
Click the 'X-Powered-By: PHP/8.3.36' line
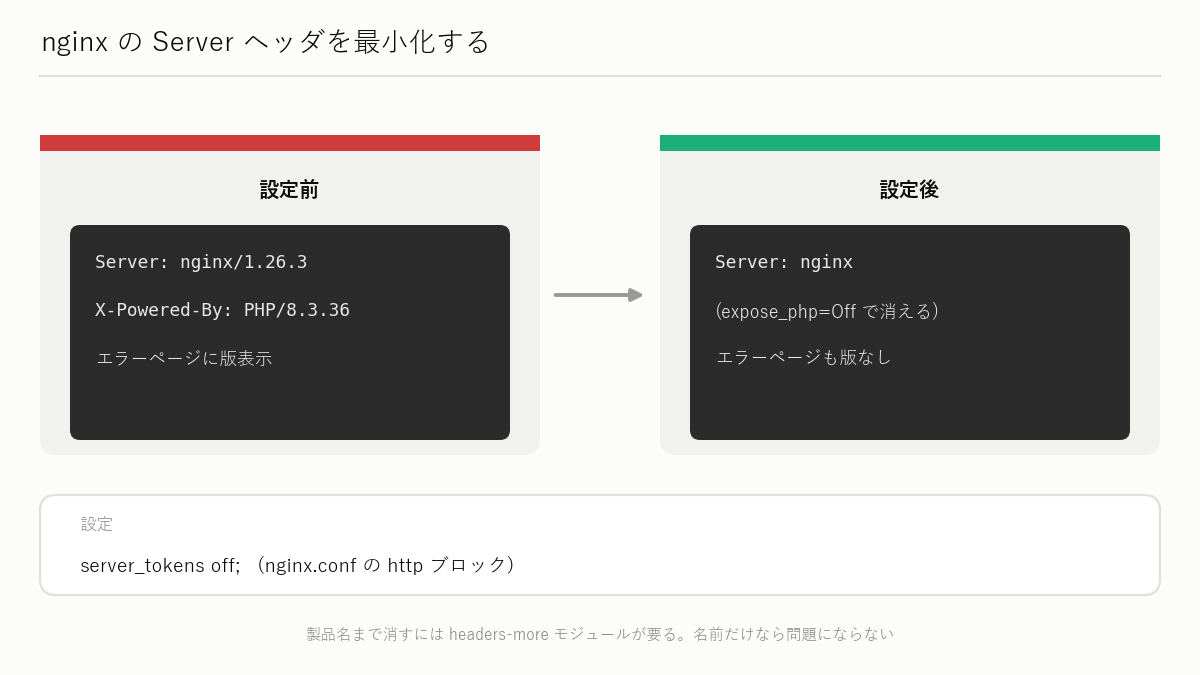point(222,310)
